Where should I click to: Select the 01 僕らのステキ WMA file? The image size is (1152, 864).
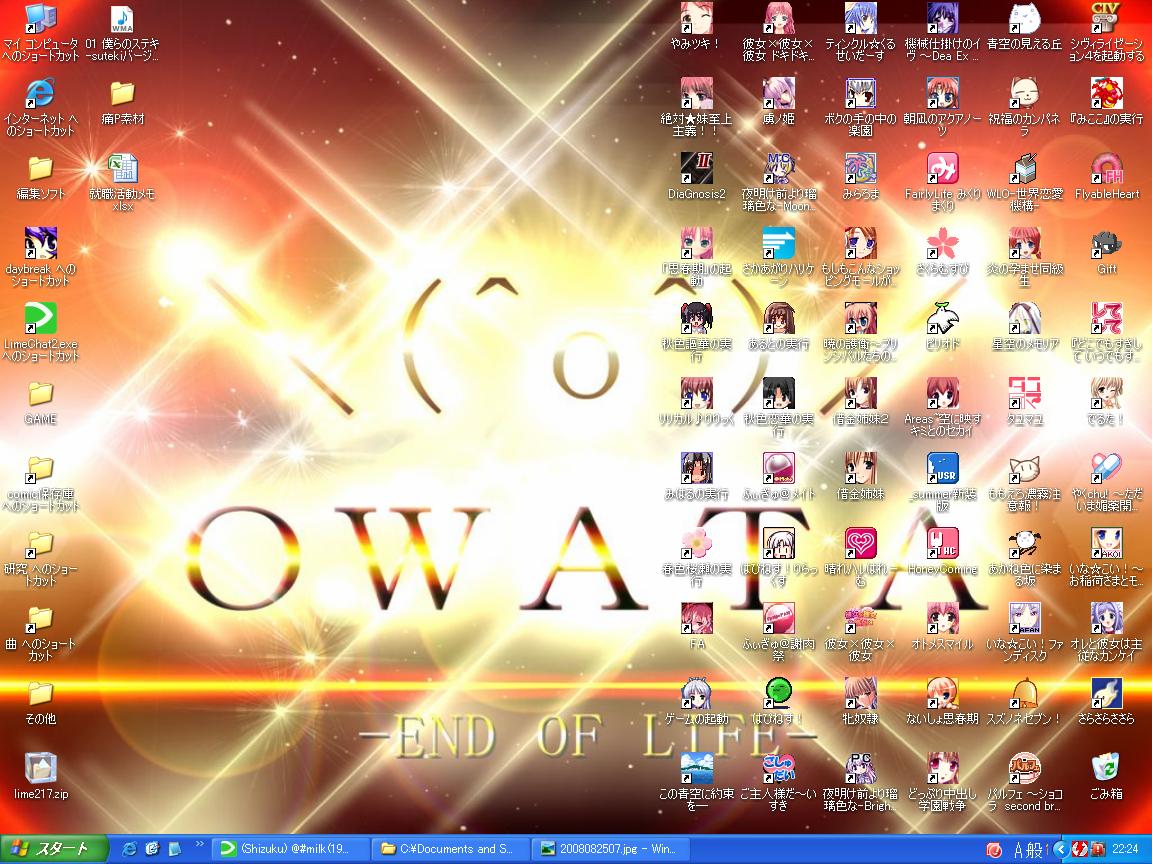[x=123, y=19]
